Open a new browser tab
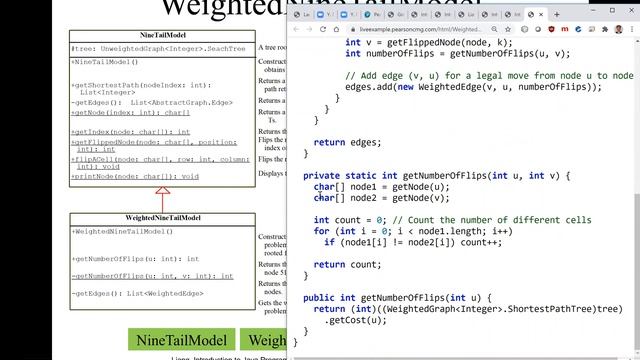Viewport: 640px width, 360px height. [x=557, y=15]
